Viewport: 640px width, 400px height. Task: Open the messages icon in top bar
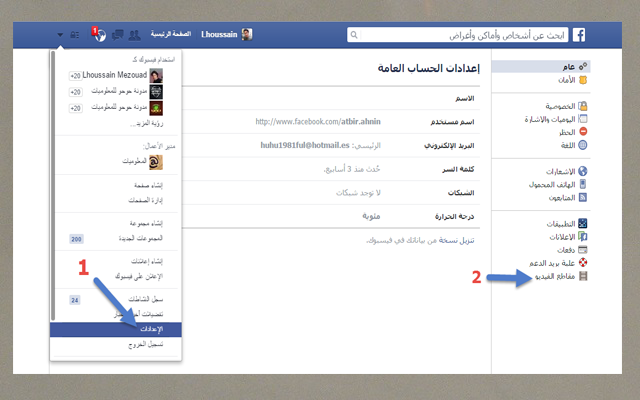116,34
